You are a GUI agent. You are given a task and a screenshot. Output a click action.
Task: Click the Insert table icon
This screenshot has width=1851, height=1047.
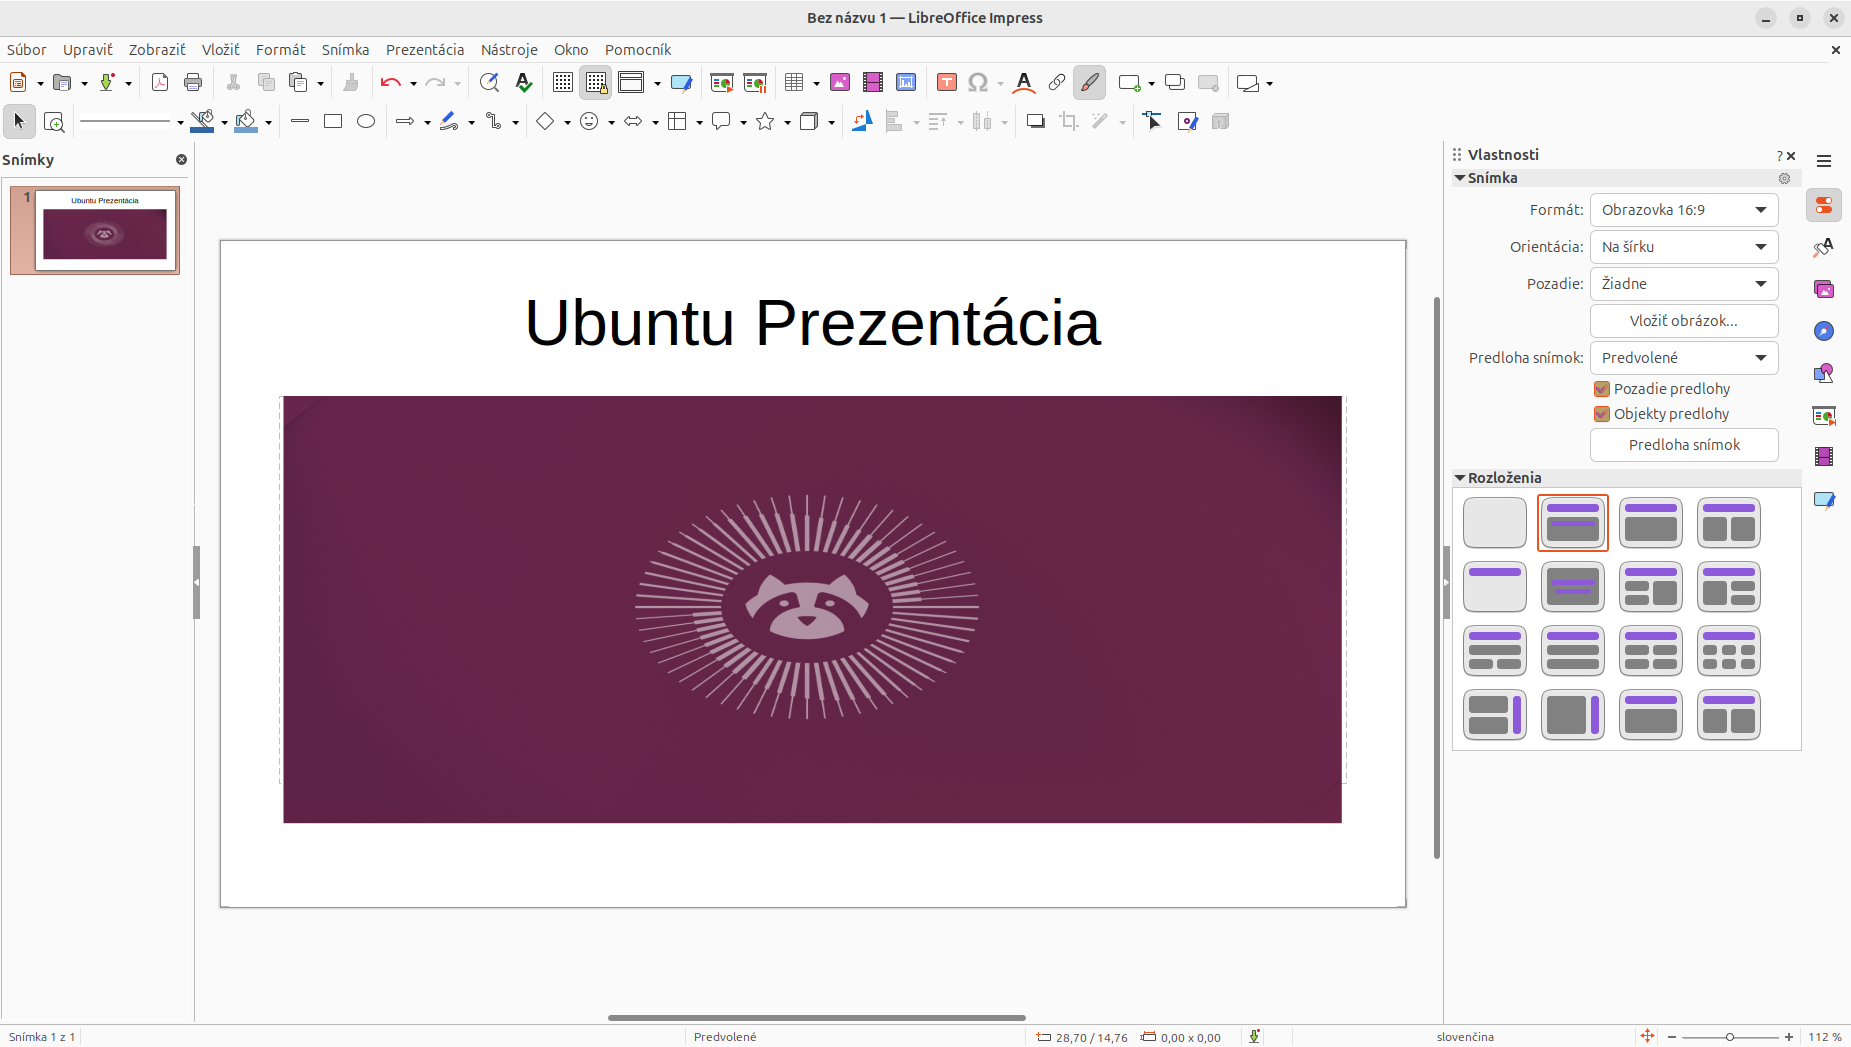click(794, 83)
